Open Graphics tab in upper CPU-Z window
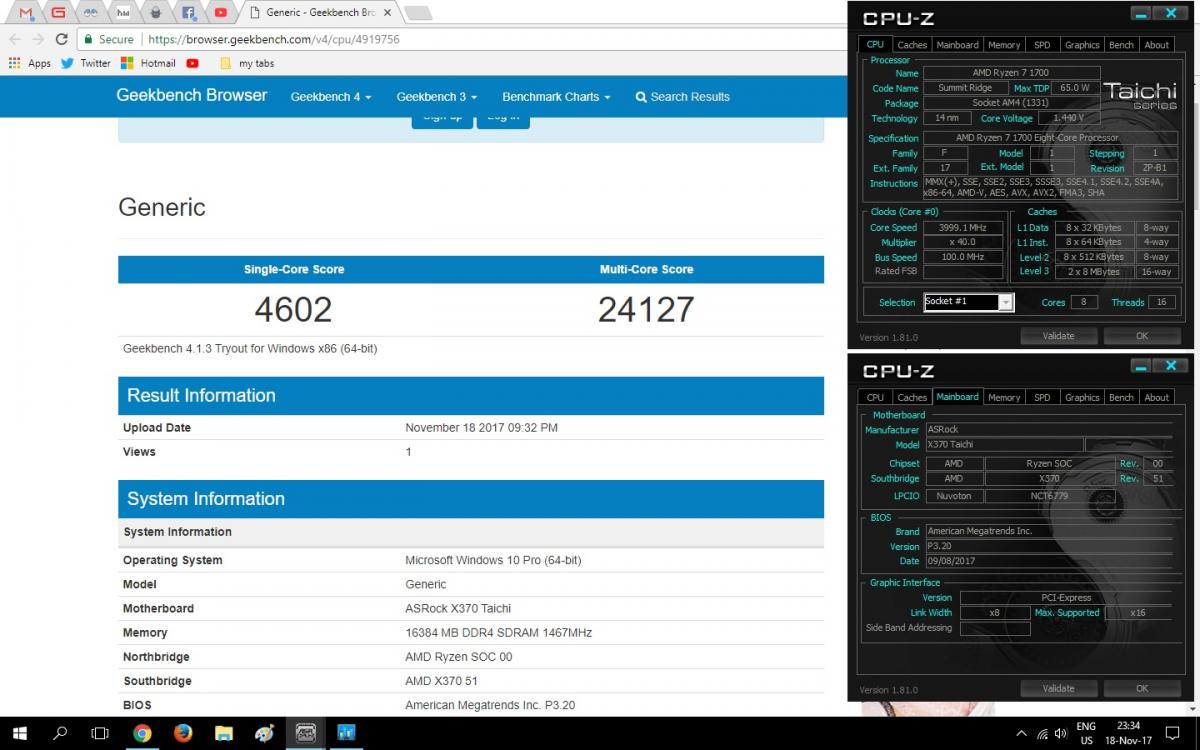The image size is (1200, 750). 1082,45
